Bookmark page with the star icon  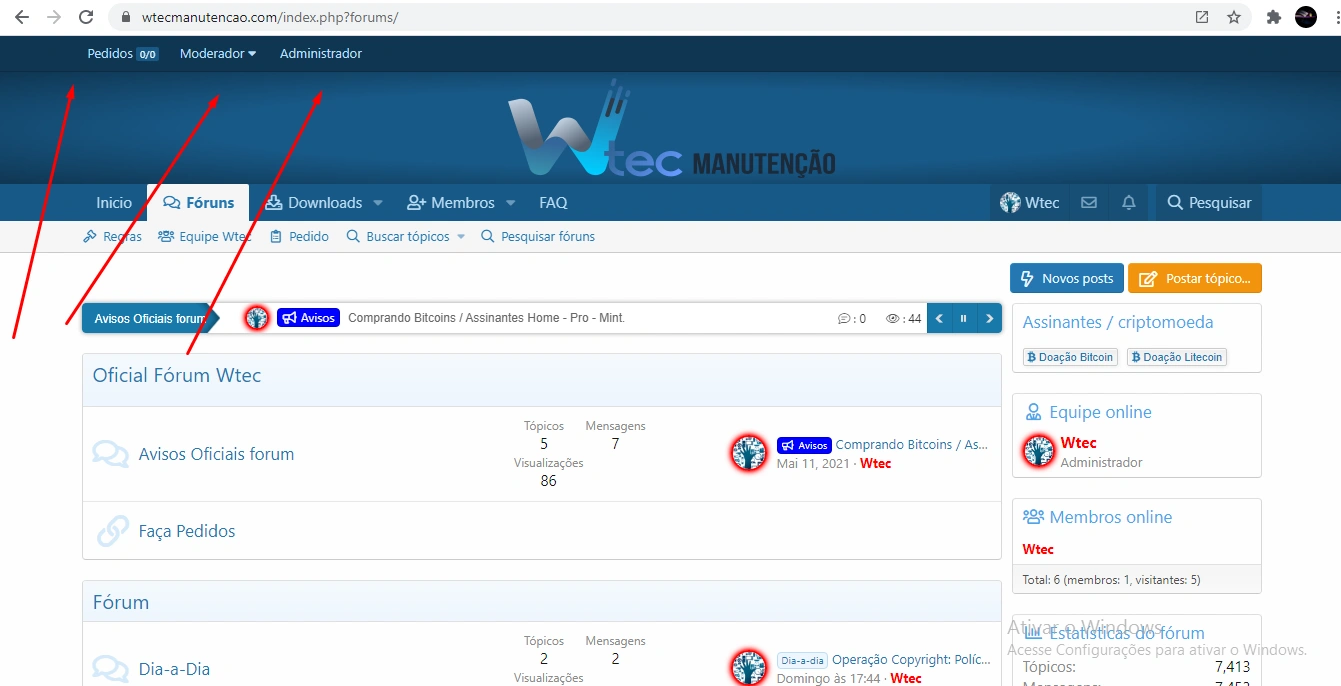[x=1234, y=17]
